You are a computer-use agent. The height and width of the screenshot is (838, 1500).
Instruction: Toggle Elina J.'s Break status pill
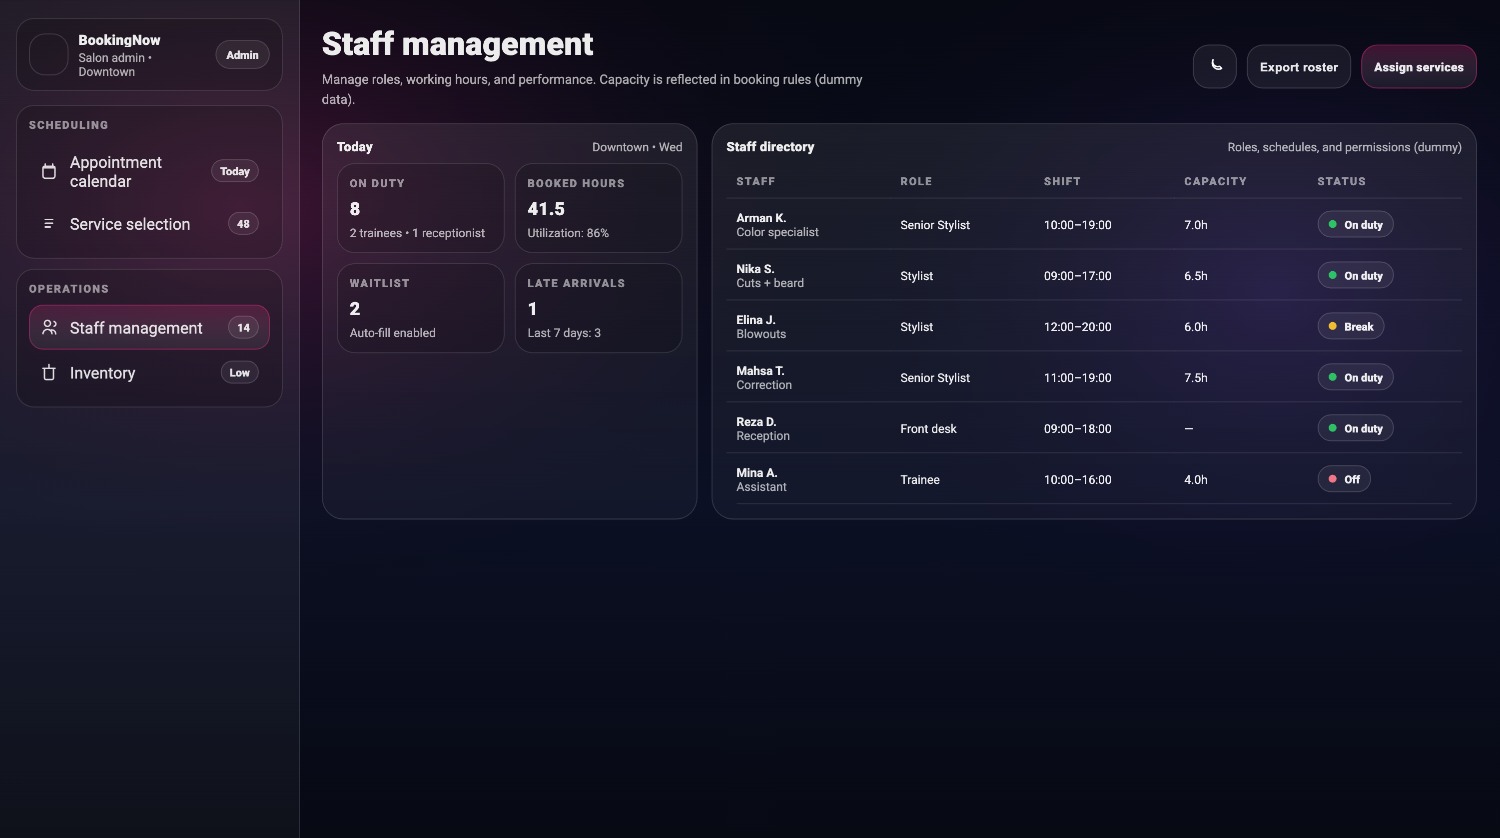pyautogui.click(x=1351, y=326)
